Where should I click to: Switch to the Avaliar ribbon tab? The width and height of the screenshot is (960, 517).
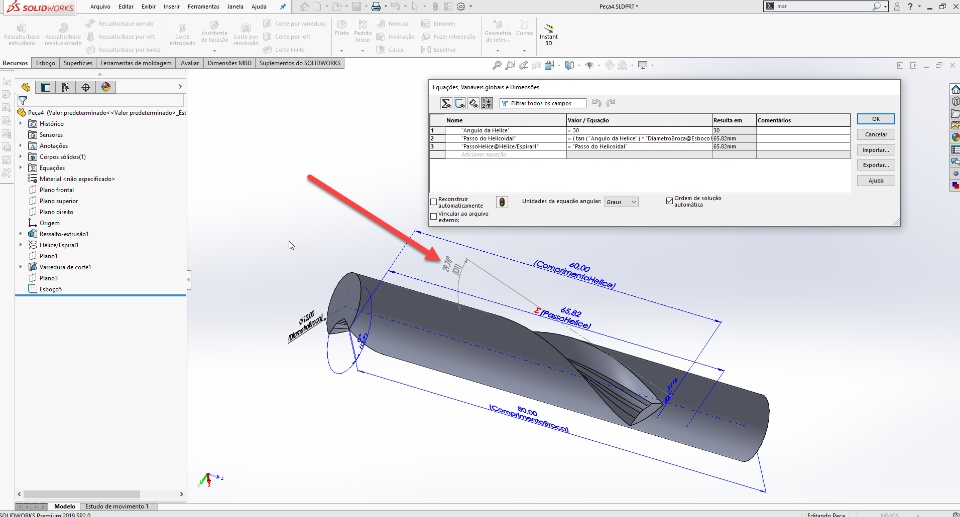tap(189, 63)
